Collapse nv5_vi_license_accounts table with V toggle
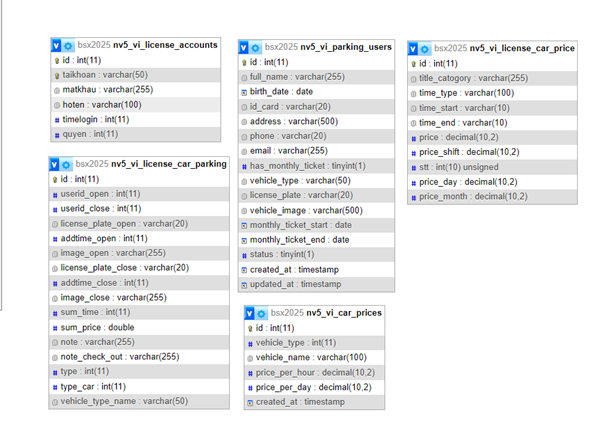Screen dimensions: 605x432 (56, 45)
